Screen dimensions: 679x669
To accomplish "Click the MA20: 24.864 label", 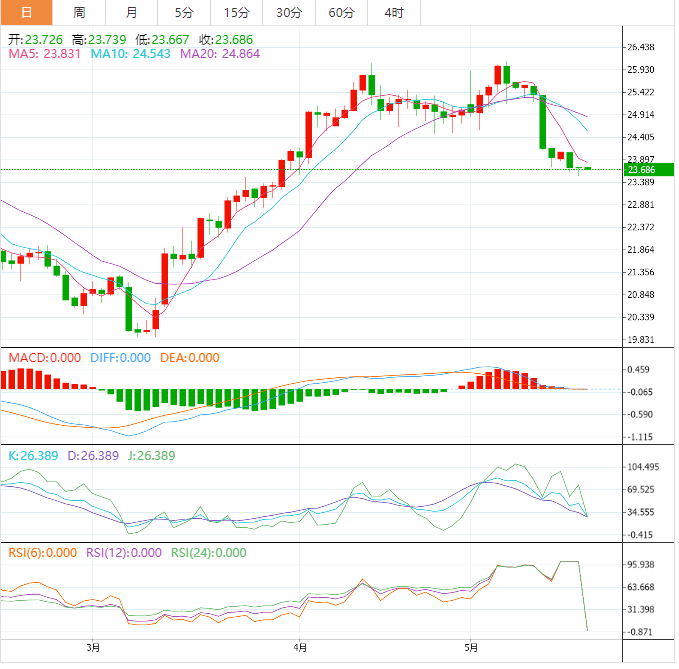I will pyautogui.click(x=220, y=54).
